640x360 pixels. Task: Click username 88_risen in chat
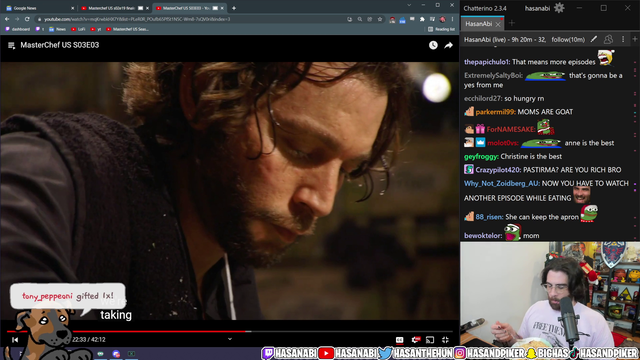489,217
